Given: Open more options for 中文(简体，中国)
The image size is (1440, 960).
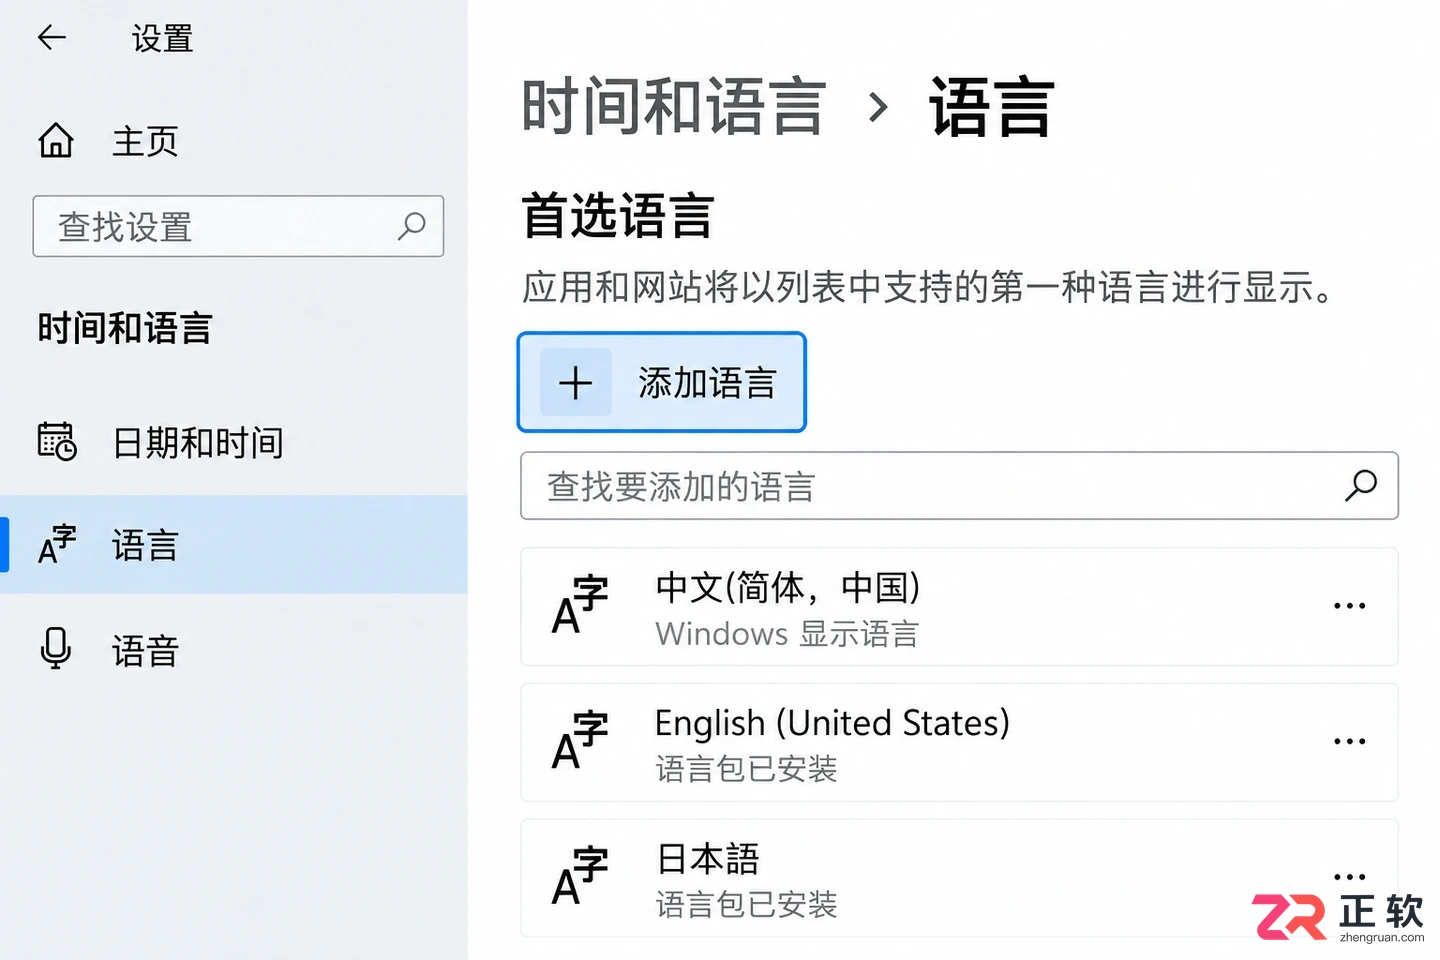Looking at the screenshot, I should click(x=1349, y=606).
